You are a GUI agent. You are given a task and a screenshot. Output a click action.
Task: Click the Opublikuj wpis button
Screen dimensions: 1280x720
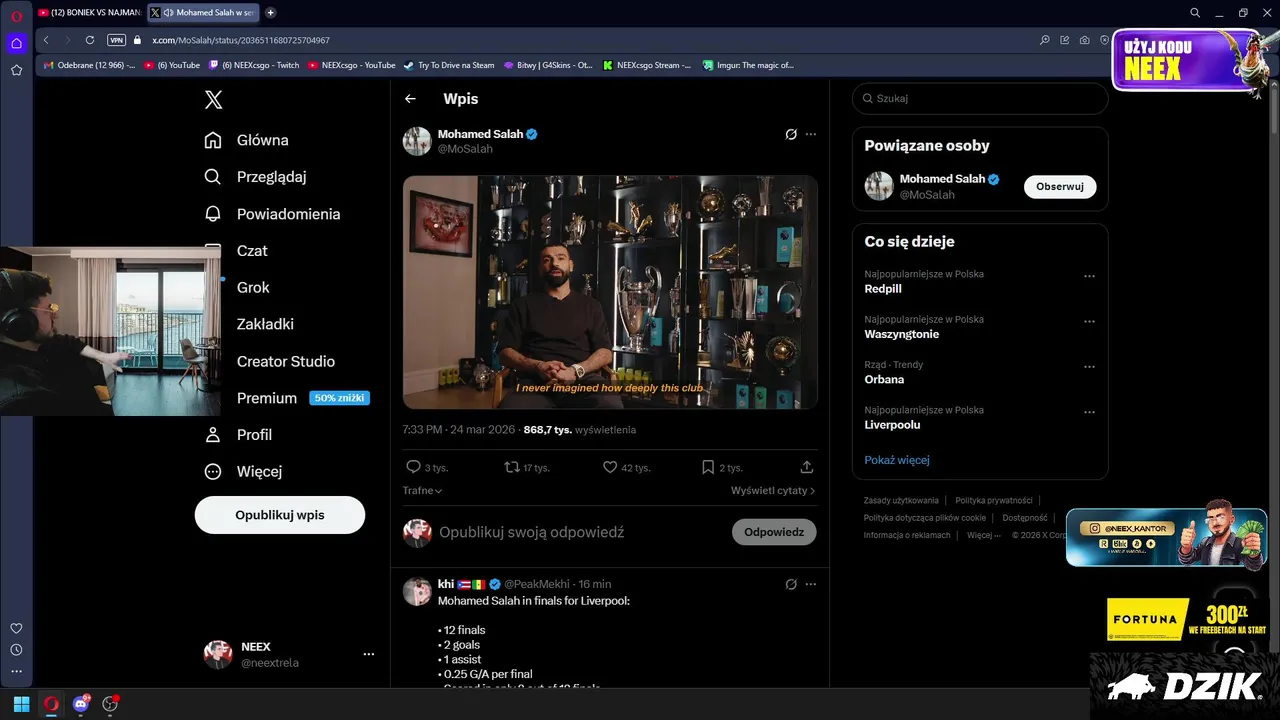[280, 515]
